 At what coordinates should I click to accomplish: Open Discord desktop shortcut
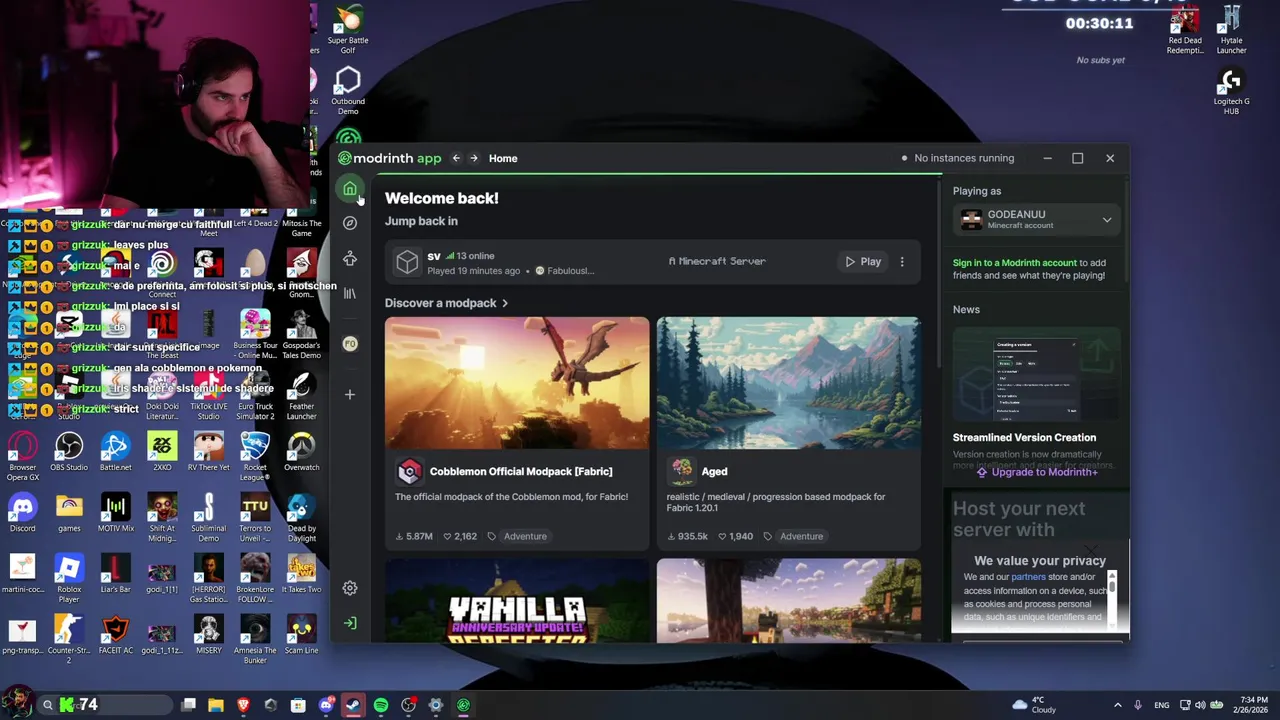click(x=22, y=512)
